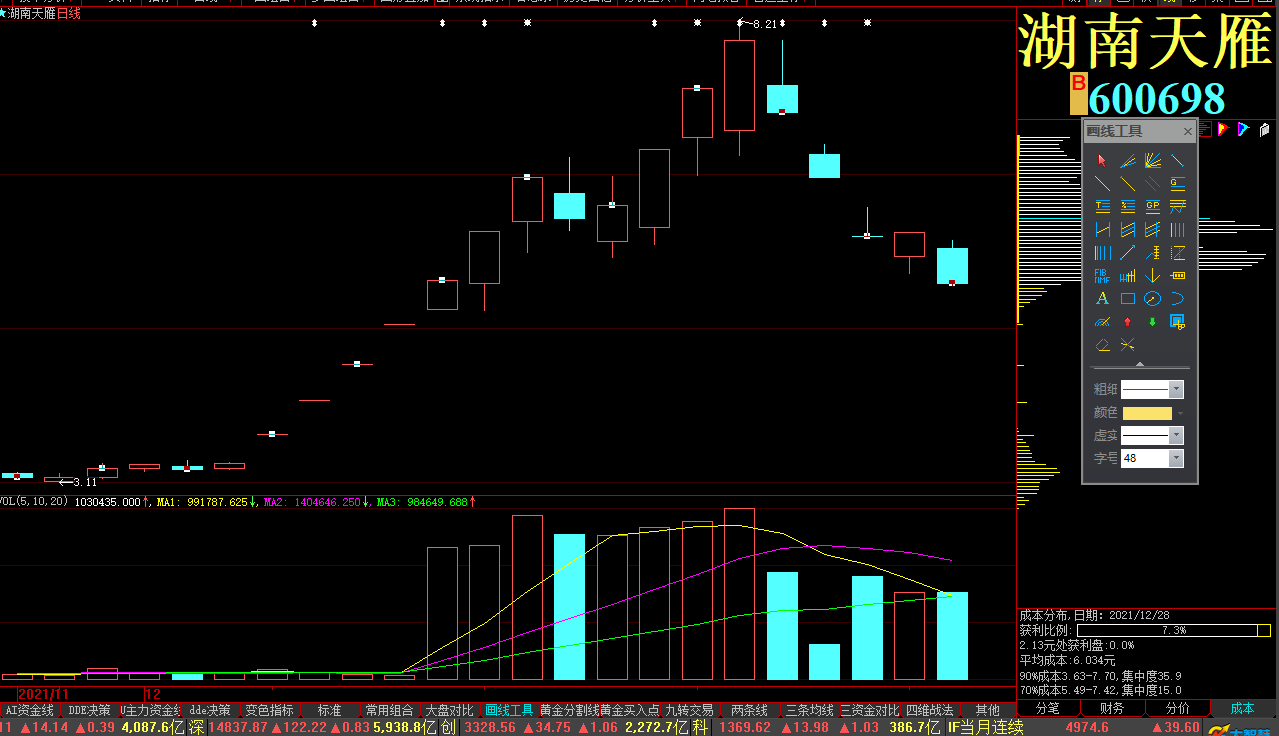Select the crossed-lines delete tool
This screenshot has width=1279, height=736.
coord(1128,345)
